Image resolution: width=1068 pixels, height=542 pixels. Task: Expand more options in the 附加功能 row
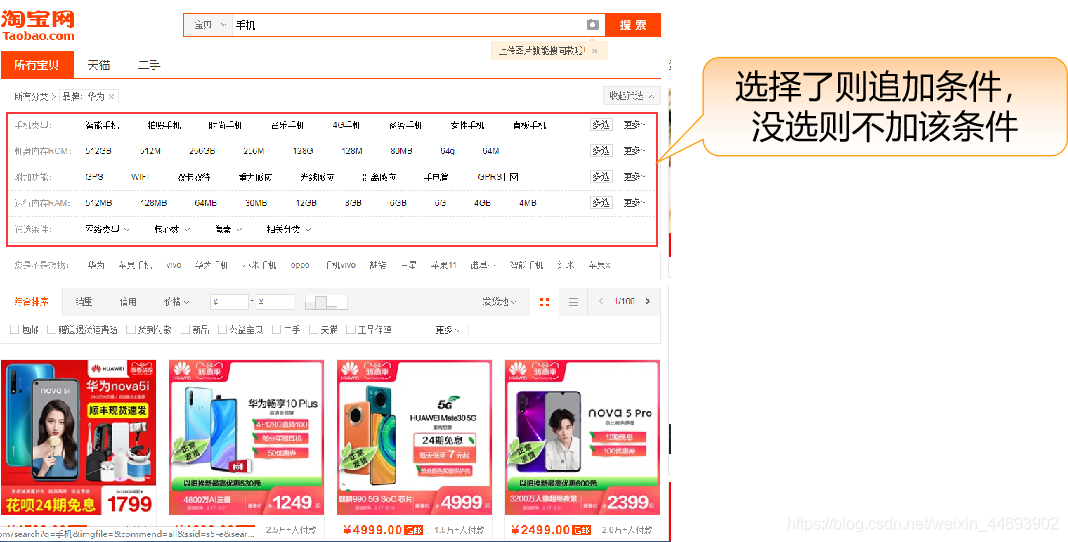click(634, 176)
